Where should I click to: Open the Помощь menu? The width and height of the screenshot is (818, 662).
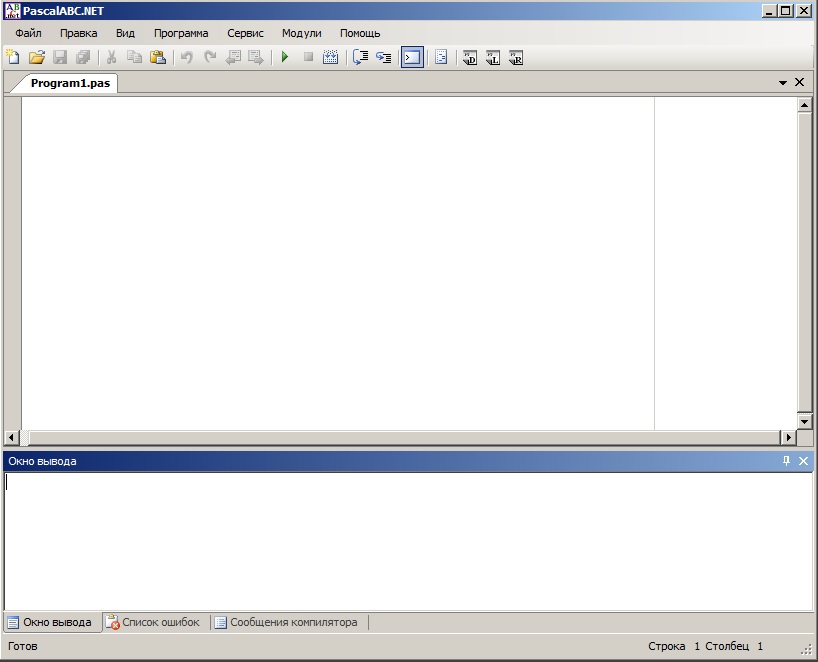360,33
